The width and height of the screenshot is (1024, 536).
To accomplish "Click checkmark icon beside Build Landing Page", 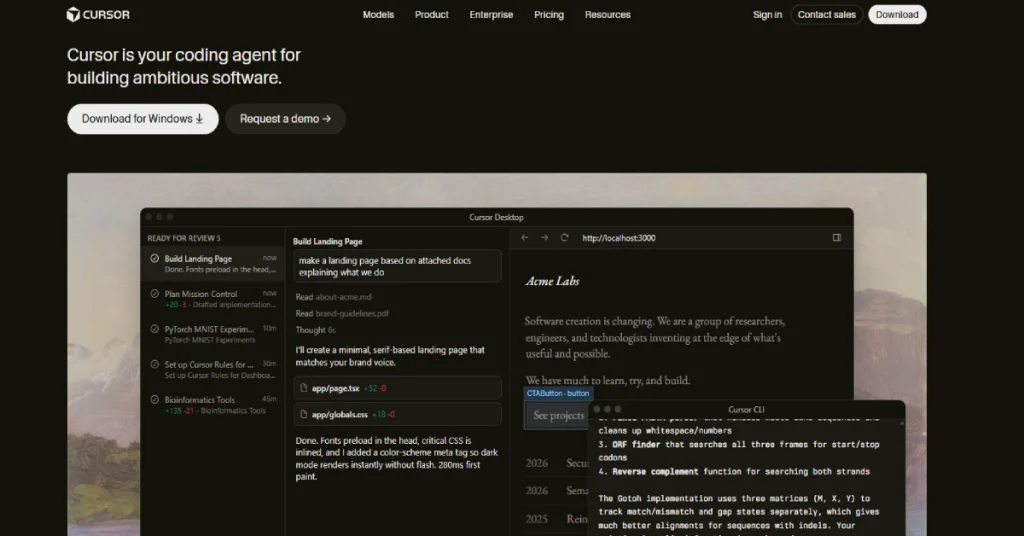I will pos(155,259).
